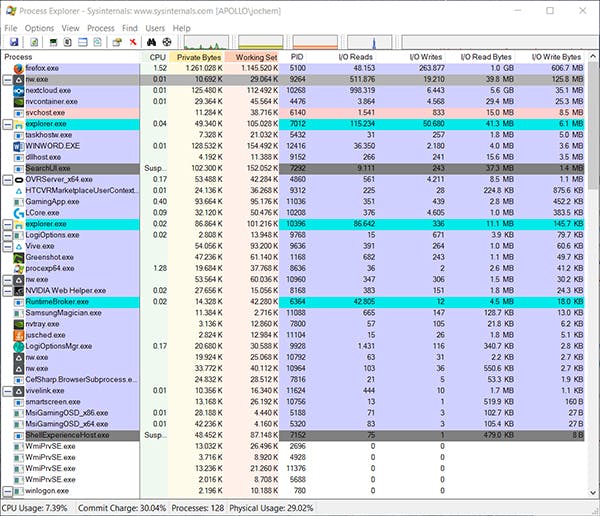Click the Firefox icon beside firefox.exe

tap(18, 68)
